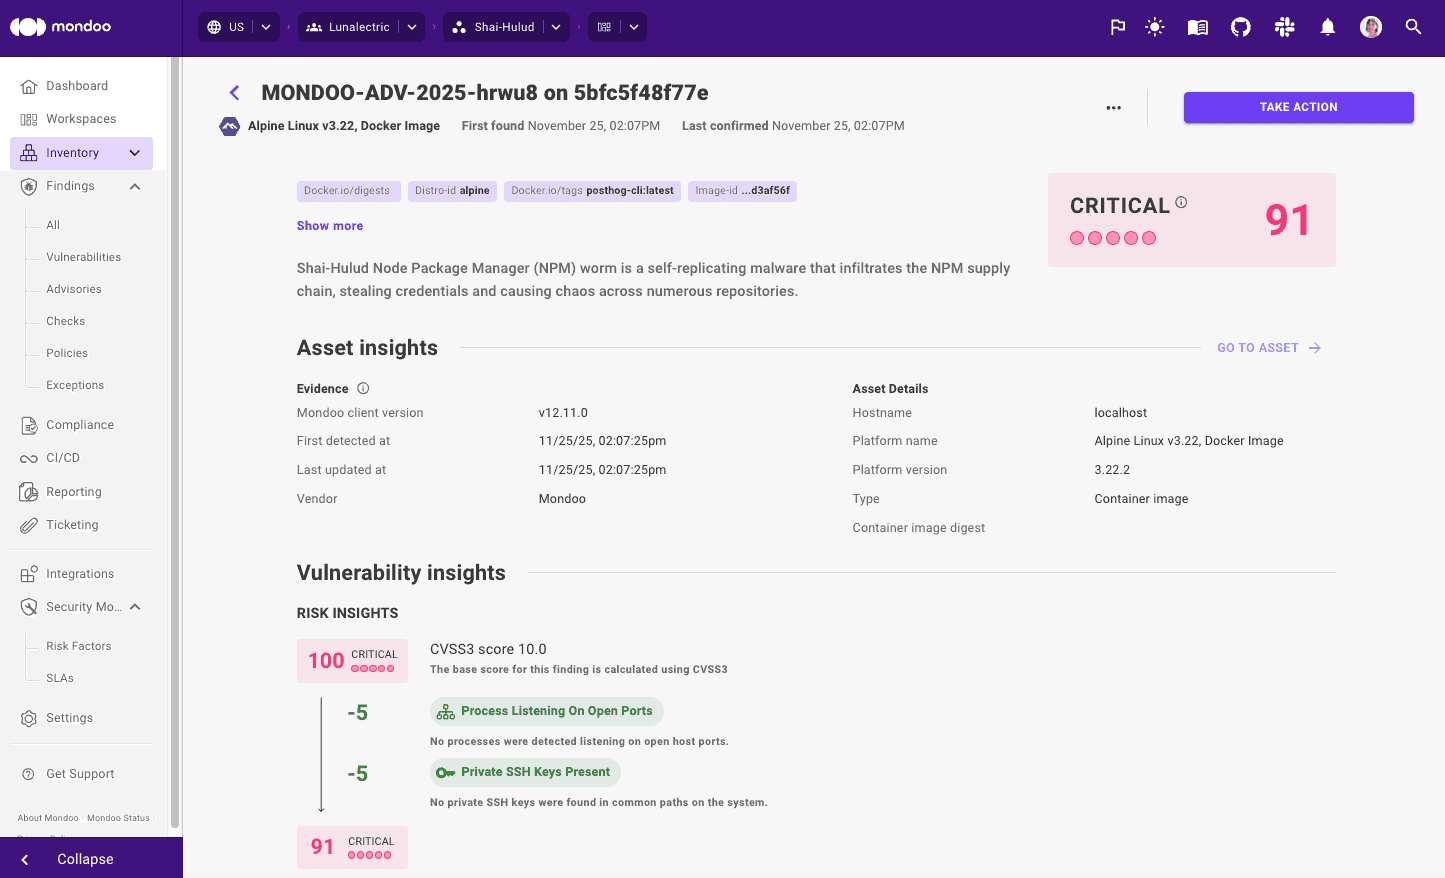This screenshot has width=1445, height=878.
Task: Click the TAKE ACTION button
Action: click(1298, 107)
